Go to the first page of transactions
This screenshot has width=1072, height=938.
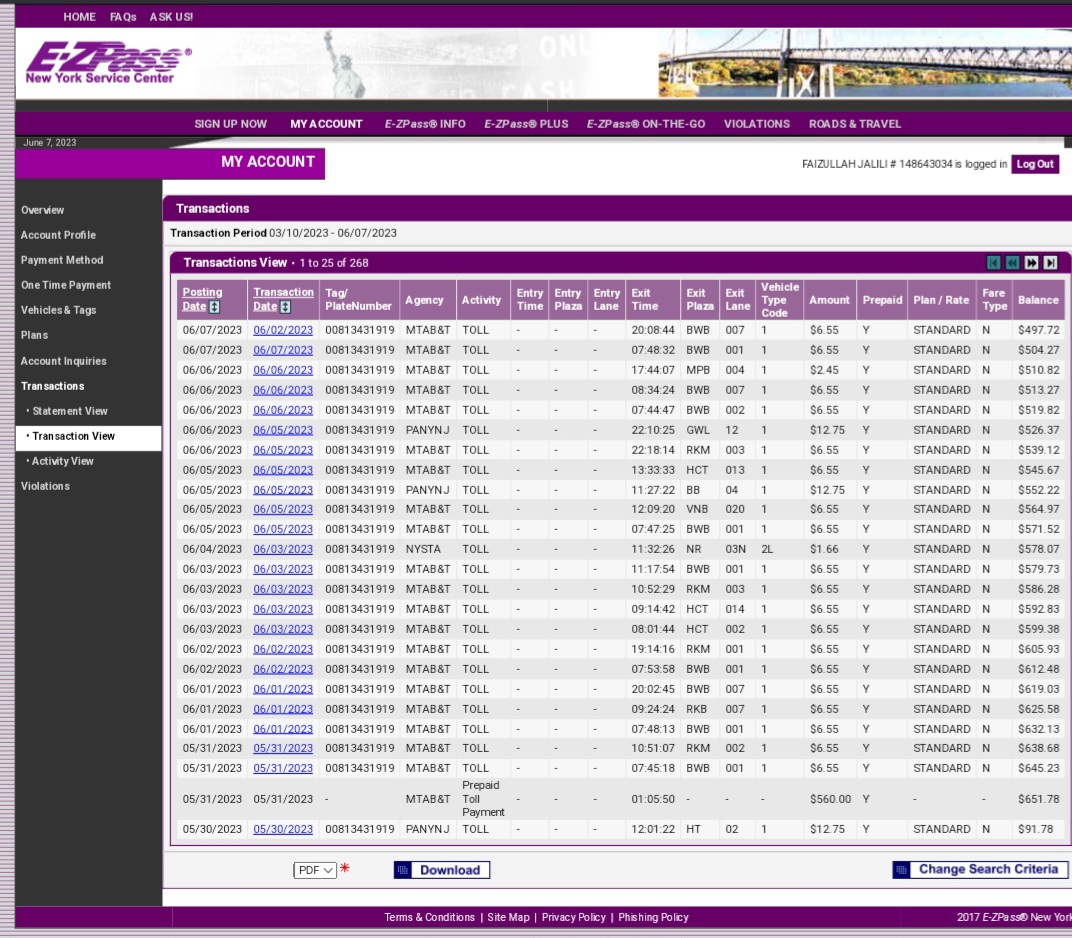click(993, 263)
